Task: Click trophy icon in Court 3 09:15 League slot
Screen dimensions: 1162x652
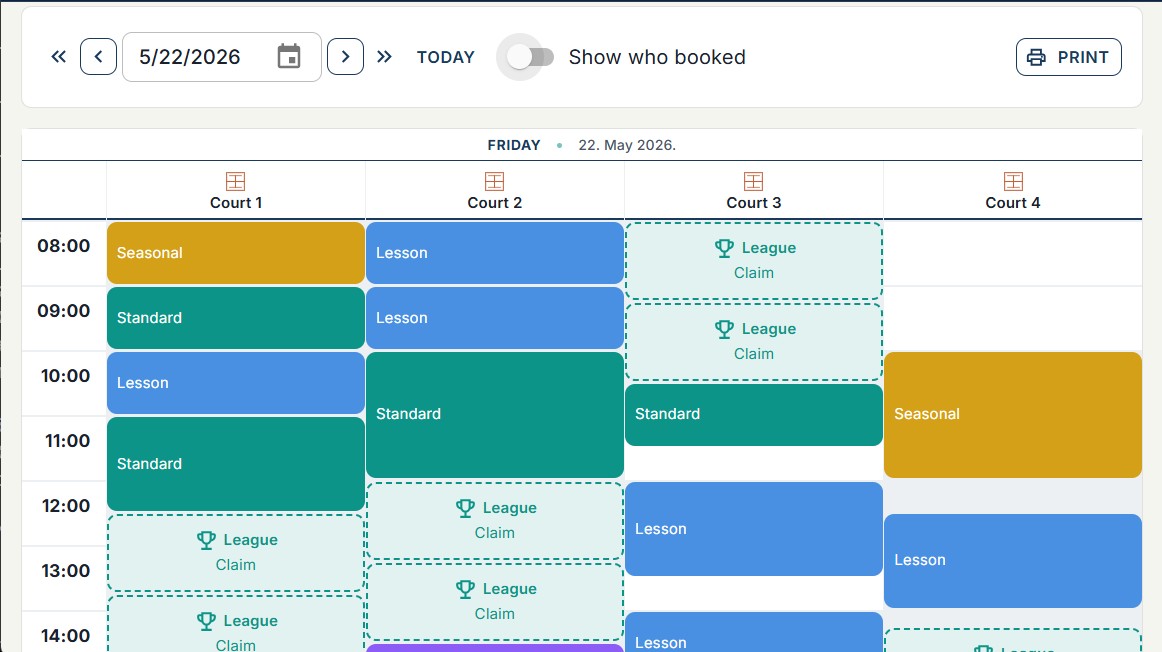Action: pyautogui.click(x=724, y=329)
